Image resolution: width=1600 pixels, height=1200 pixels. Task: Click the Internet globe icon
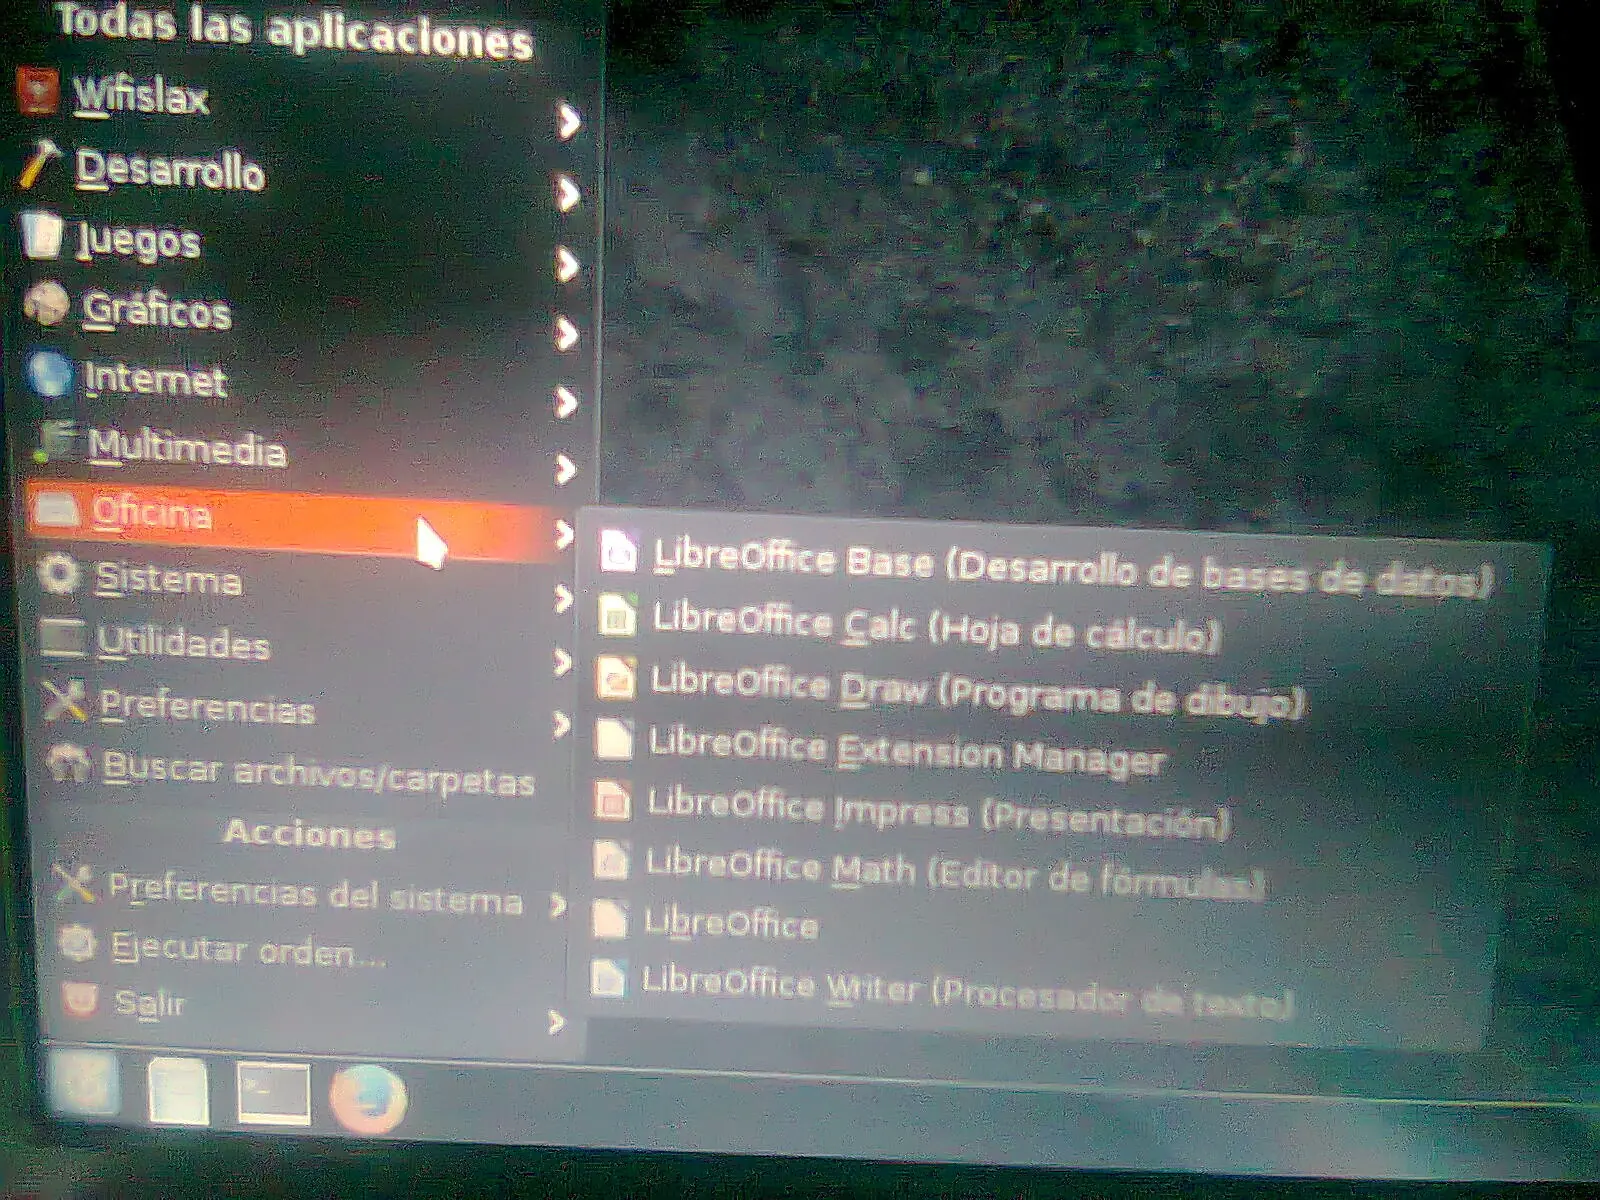click(50, 375)
